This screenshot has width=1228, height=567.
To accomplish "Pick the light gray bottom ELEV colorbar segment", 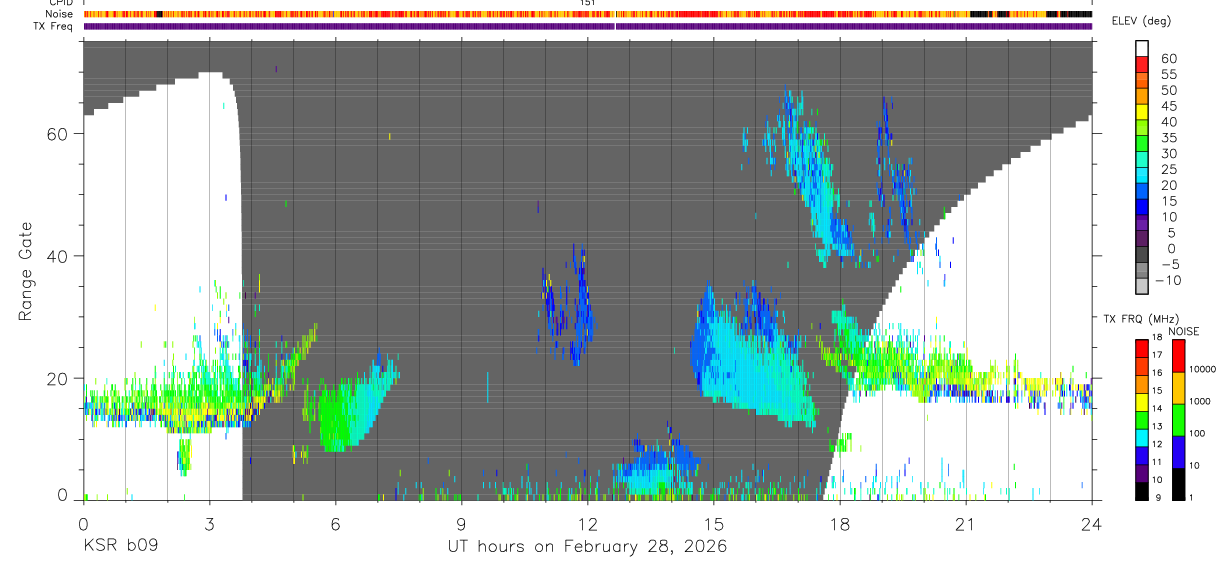I will pyautogui.click(x=1143, y=285).
